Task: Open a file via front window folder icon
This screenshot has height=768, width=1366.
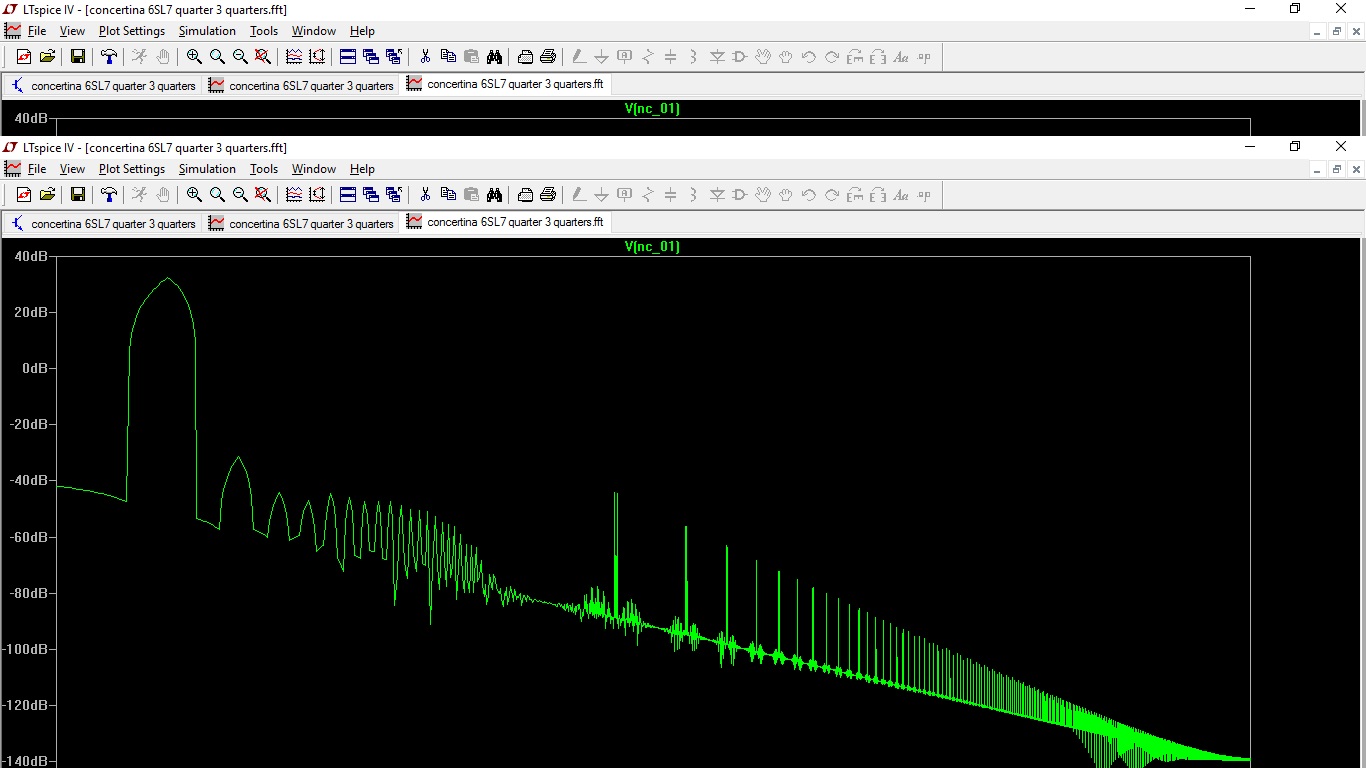Action: point(47,195)
